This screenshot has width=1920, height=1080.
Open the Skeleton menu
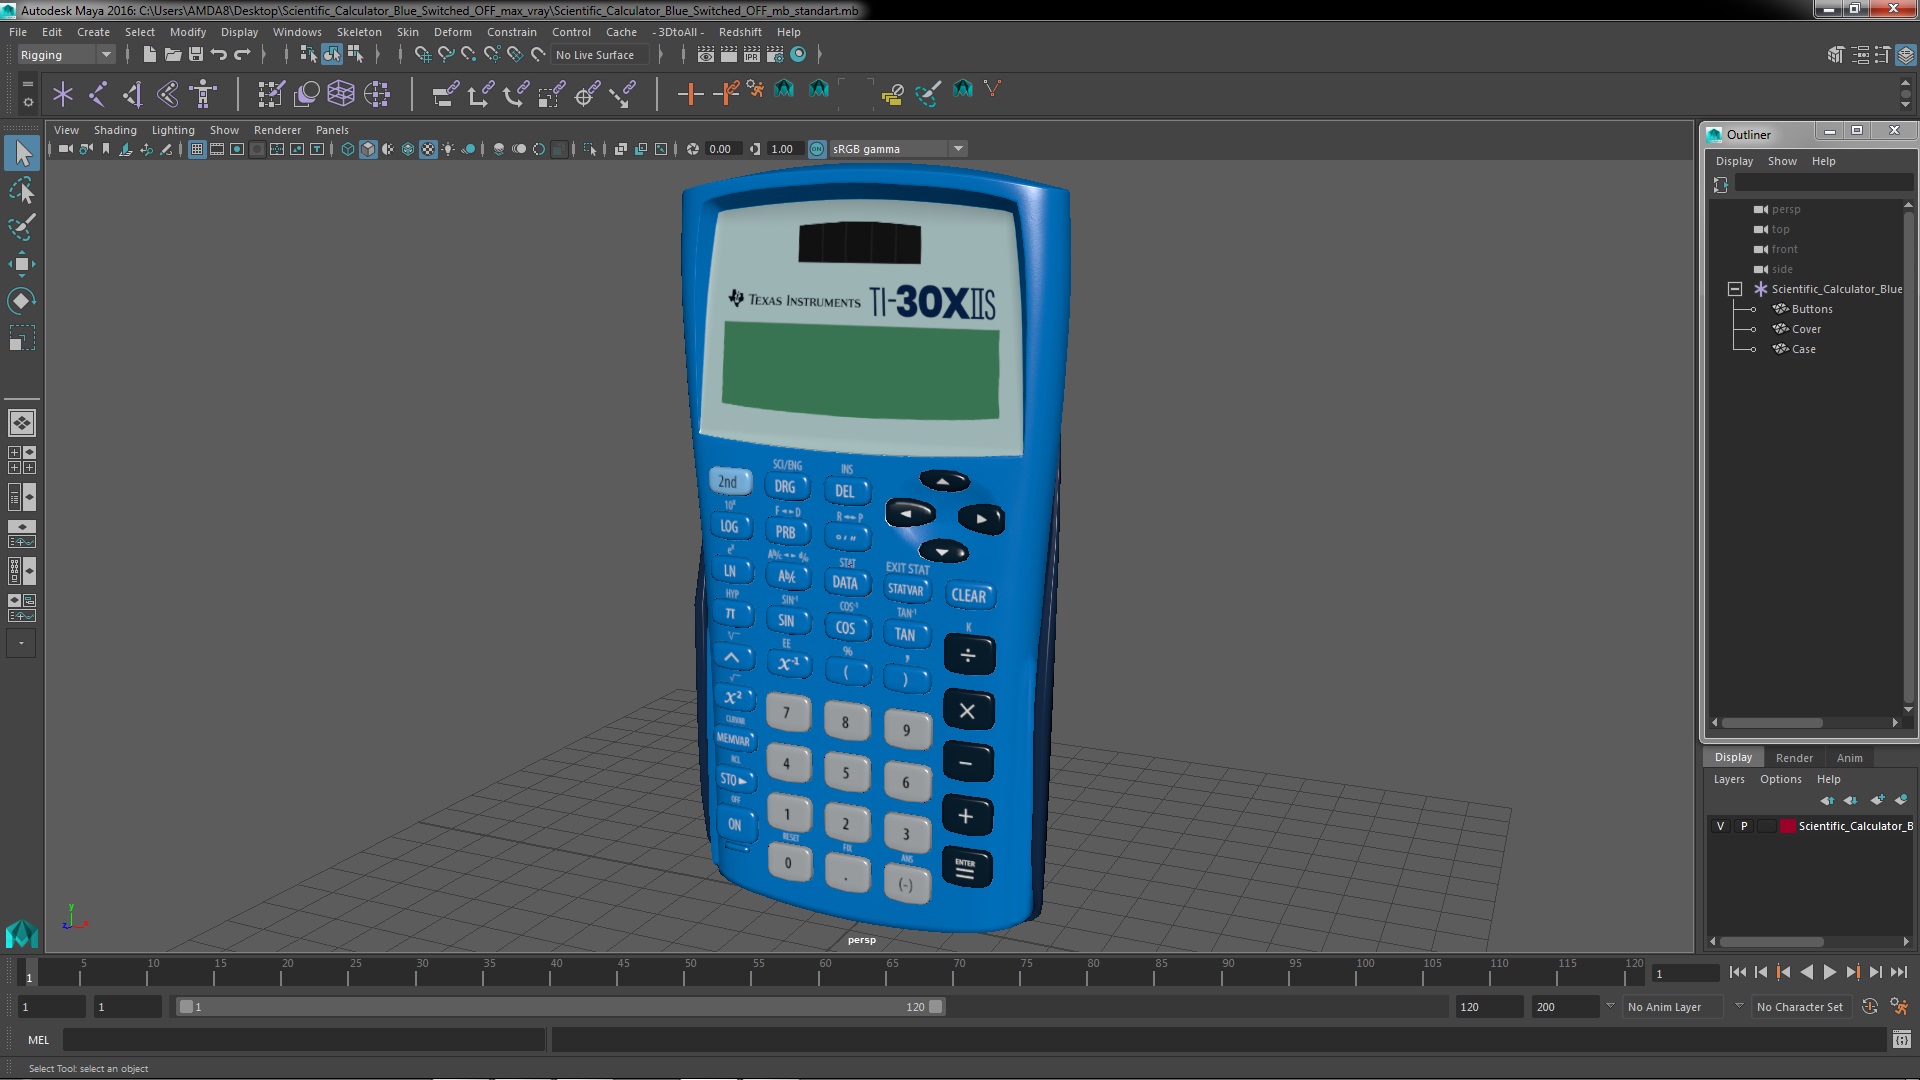point(359,32)
